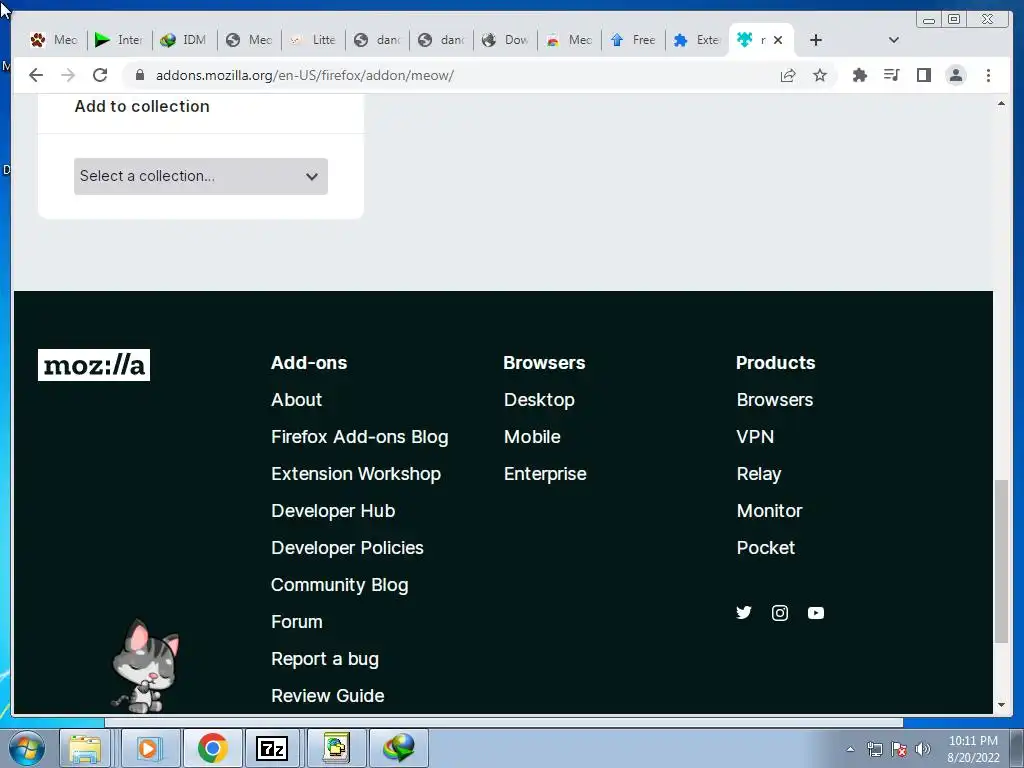Open the Extensions puzzle icon
Image resolution: width=1024 pixels, height=768 pixels.
coord(859,75)
